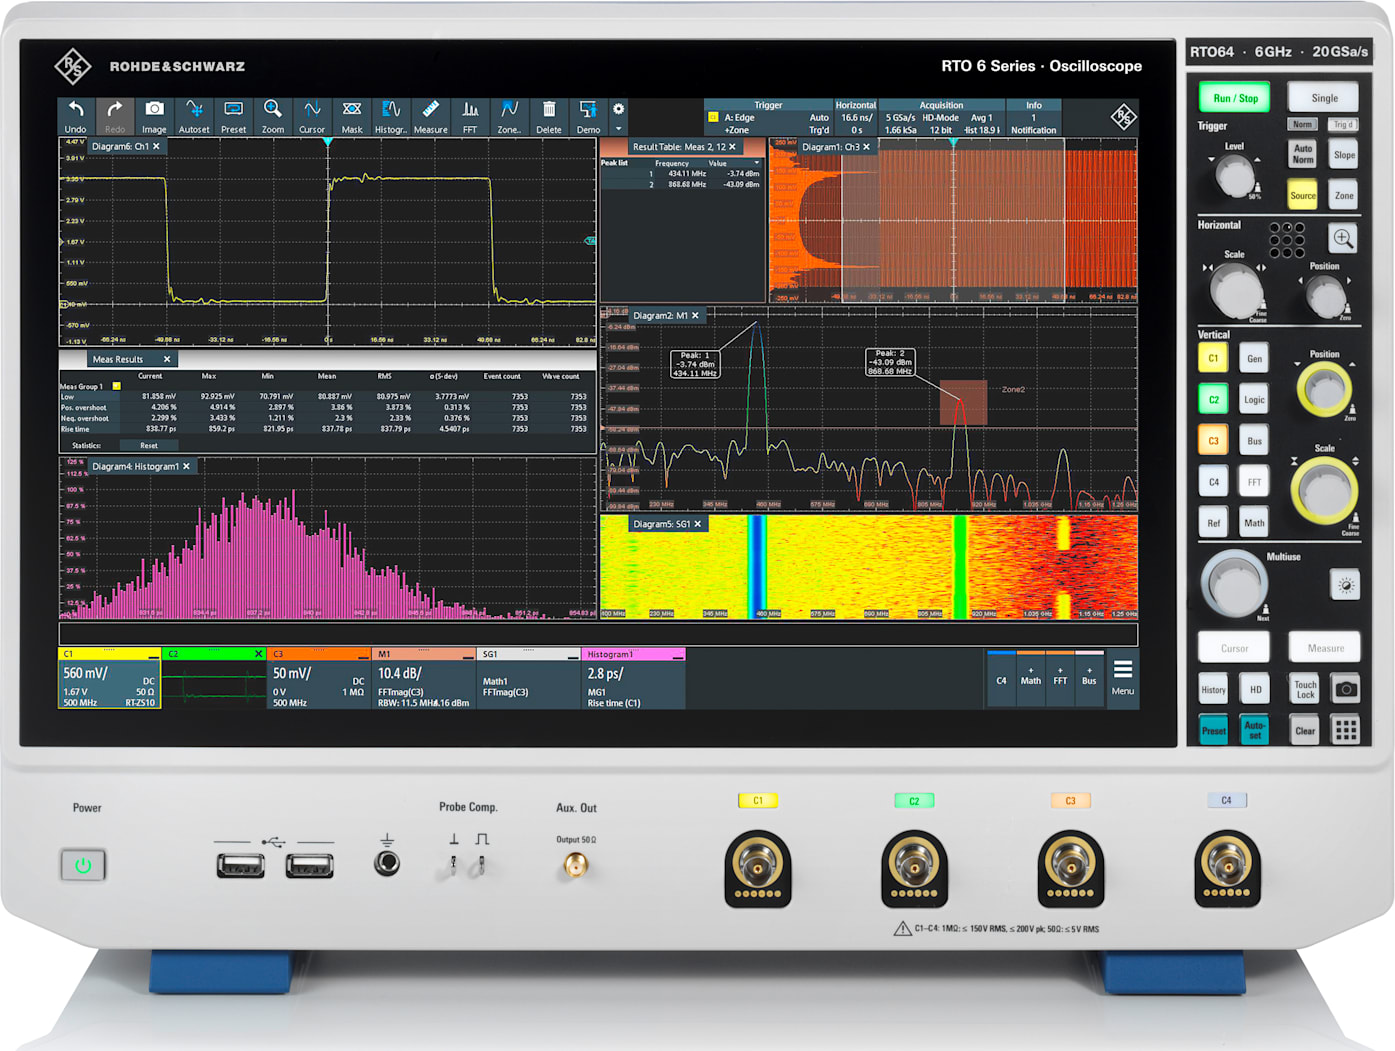The width and height of the screenshot is (1395, 1051).
Task: Open the Measure tool from the toolbar
Action: (430, 115)
